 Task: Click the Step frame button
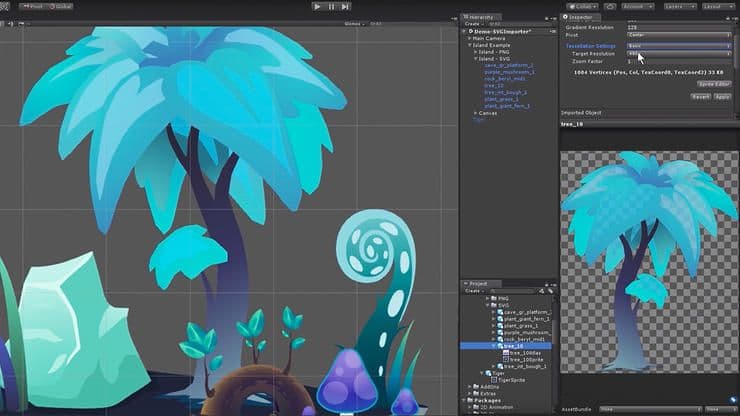[x=345, y=7]
